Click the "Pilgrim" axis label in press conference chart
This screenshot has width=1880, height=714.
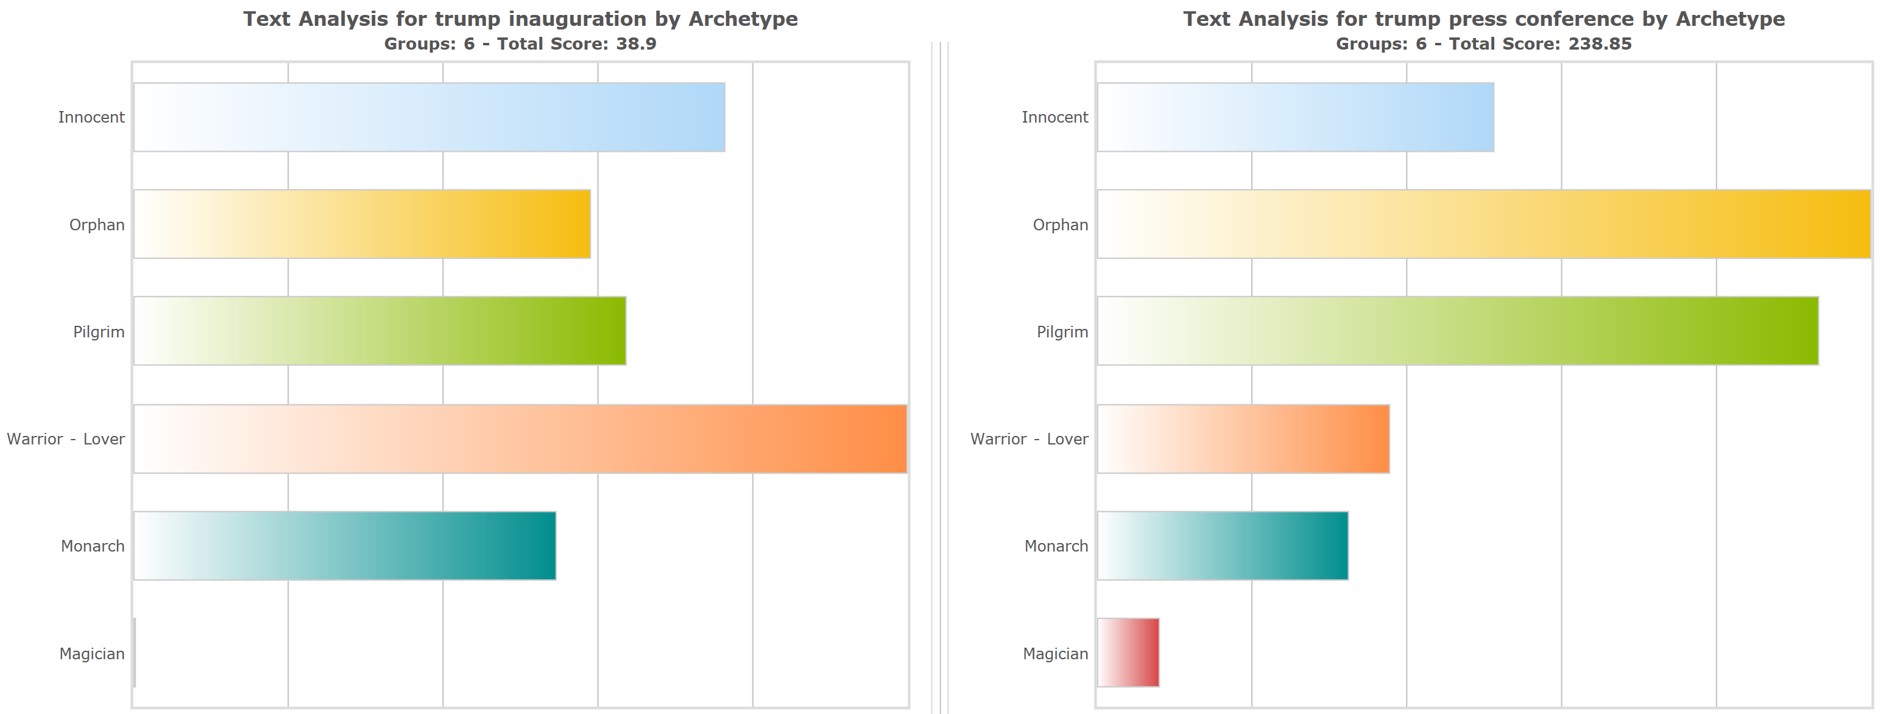click(x=1063, y=332)
